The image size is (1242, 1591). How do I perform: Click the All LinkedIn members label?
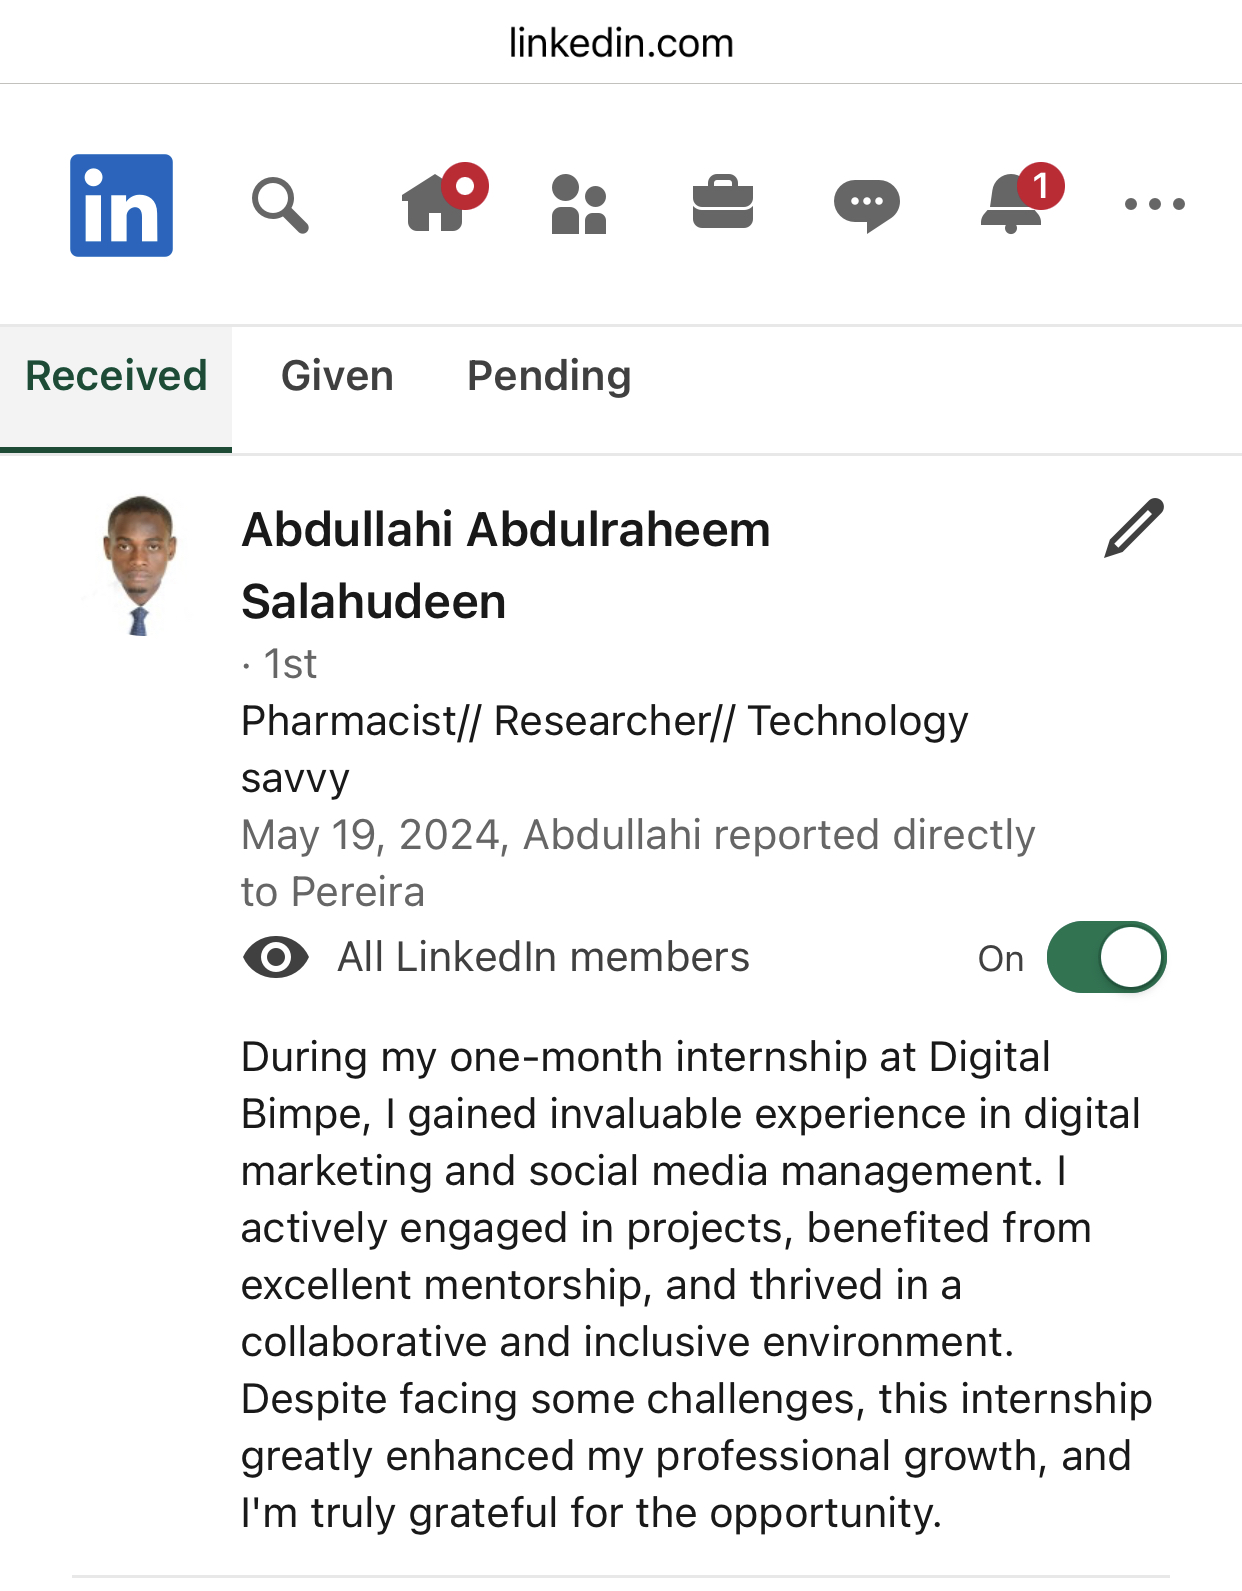tap(543, 957)
